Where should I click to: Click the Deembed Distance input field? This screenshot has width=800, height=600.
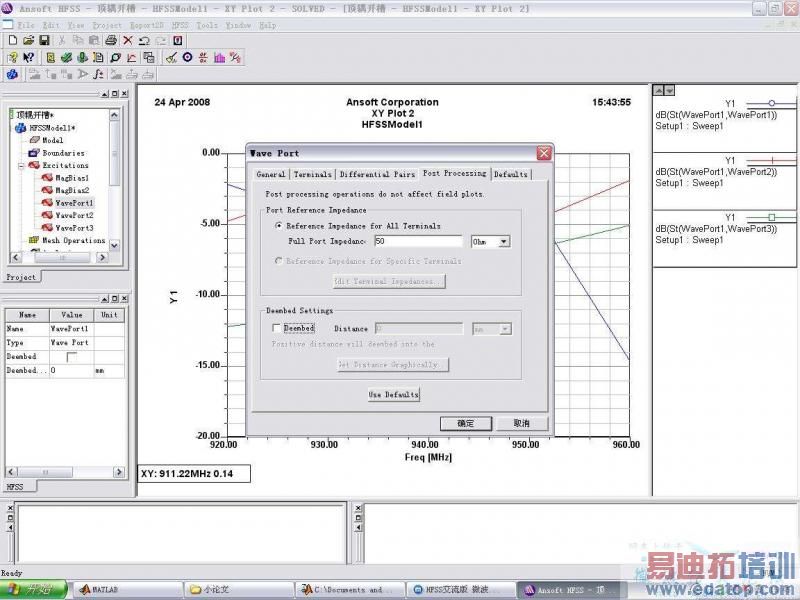coord(419,329)
